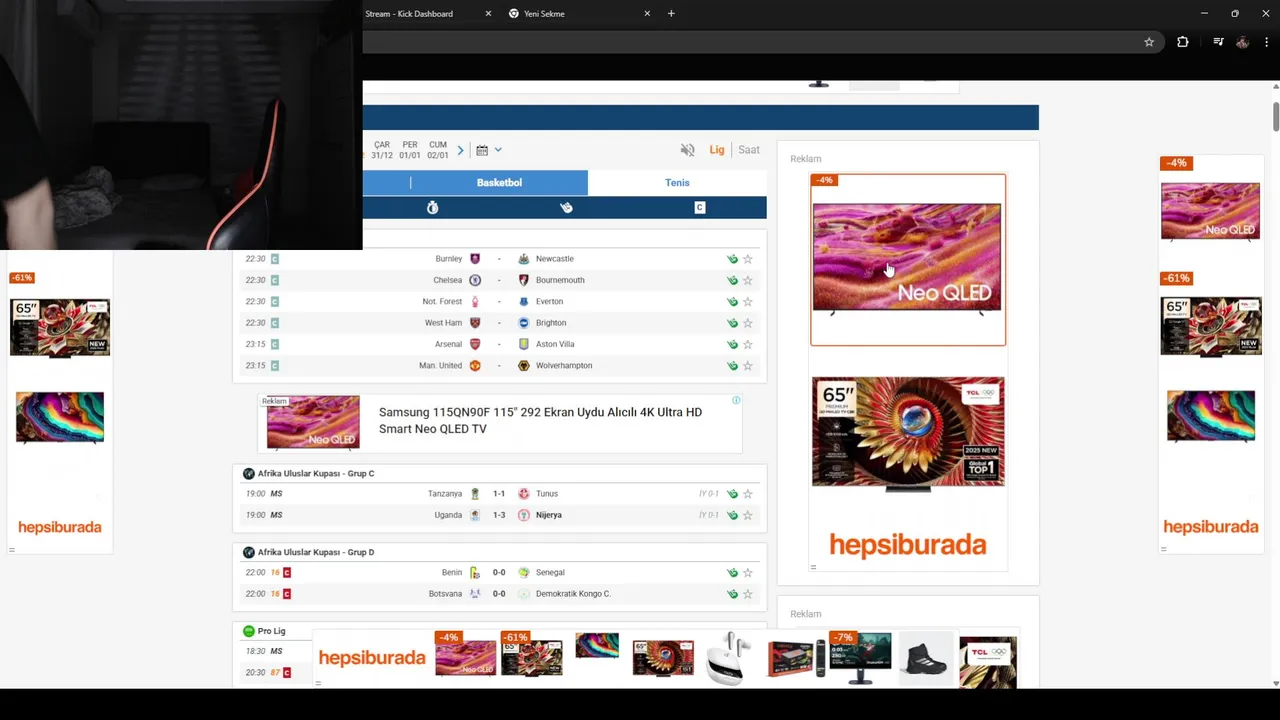1280x720 pixels.
Task: Favorite the Benin - Senegal match star
Action: [747, 573]
